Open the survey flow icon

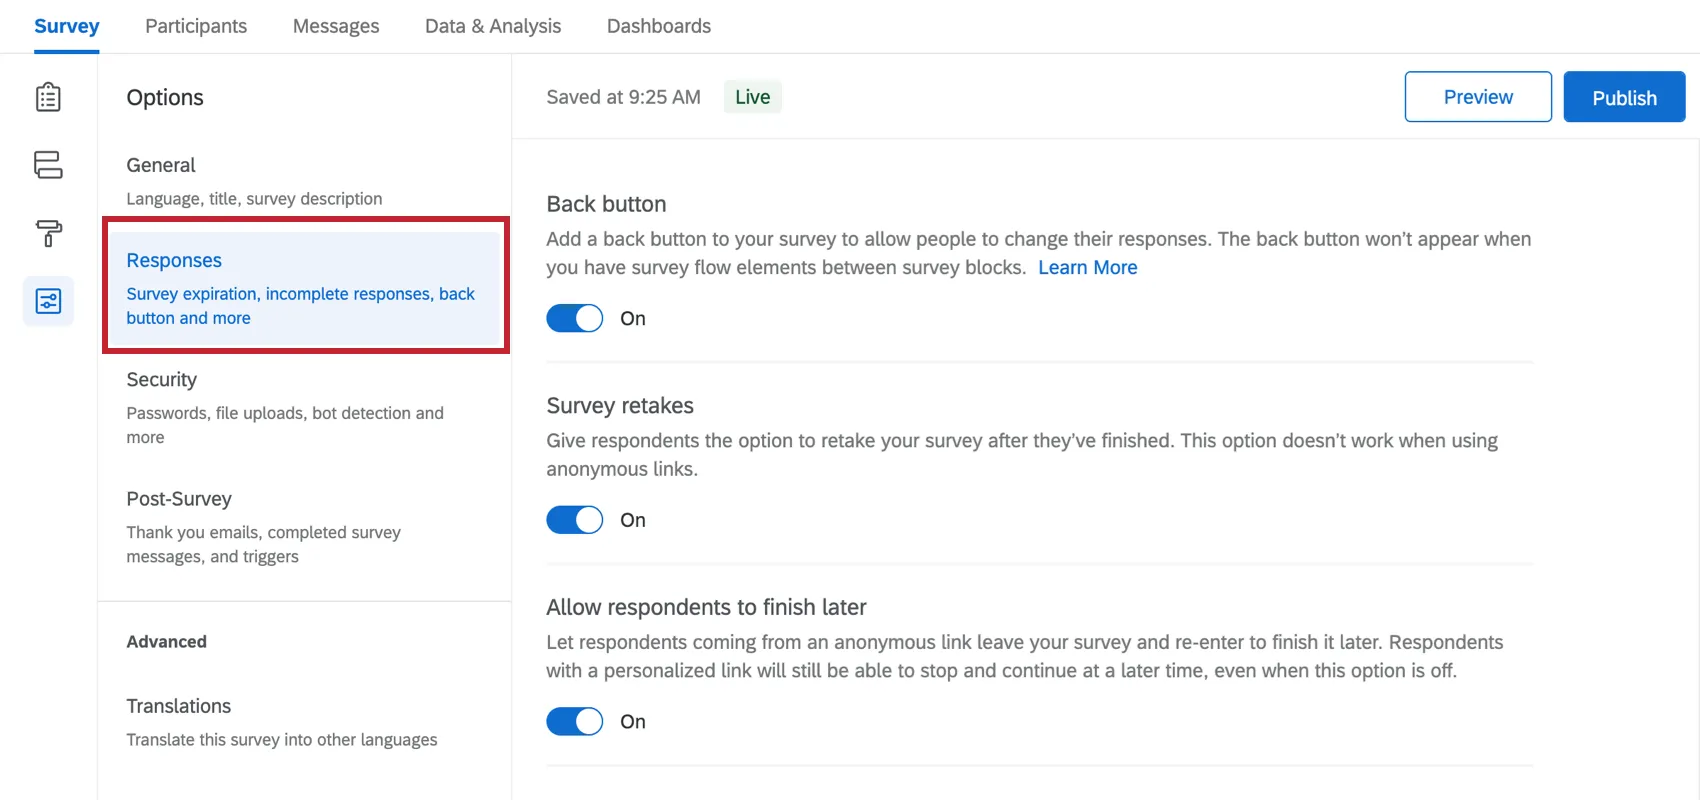point(48,165)
